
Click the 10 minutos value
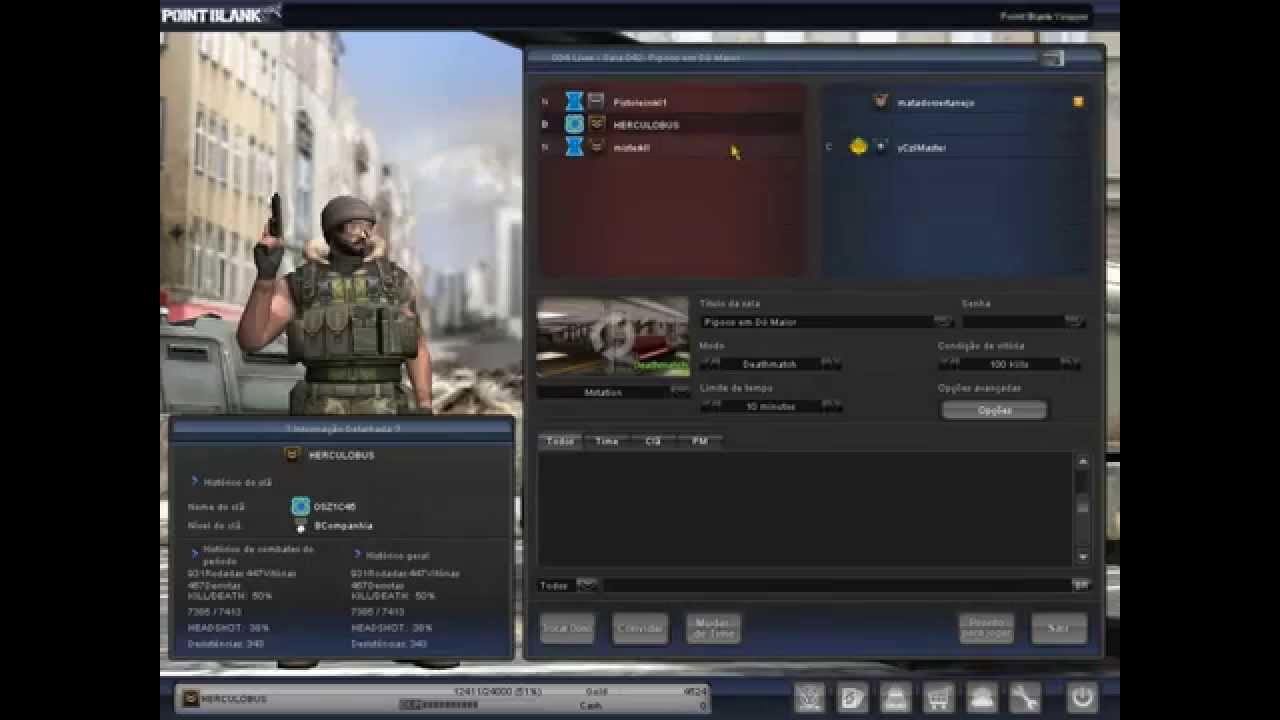(x=771, y=406)
